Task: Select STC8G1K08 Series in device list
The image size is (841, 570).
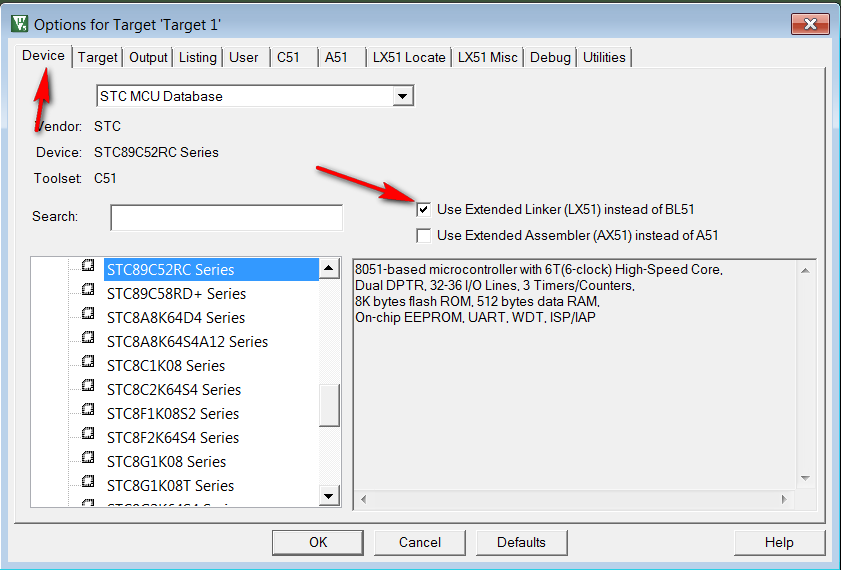Action: click(166, 462)
